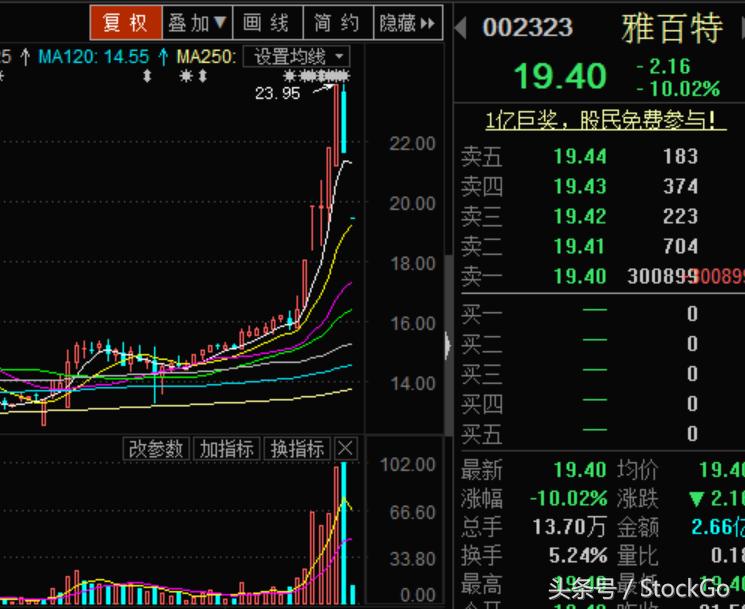Click the MA250 moving average label
745x609 pixels.
[x=206, y=57]
